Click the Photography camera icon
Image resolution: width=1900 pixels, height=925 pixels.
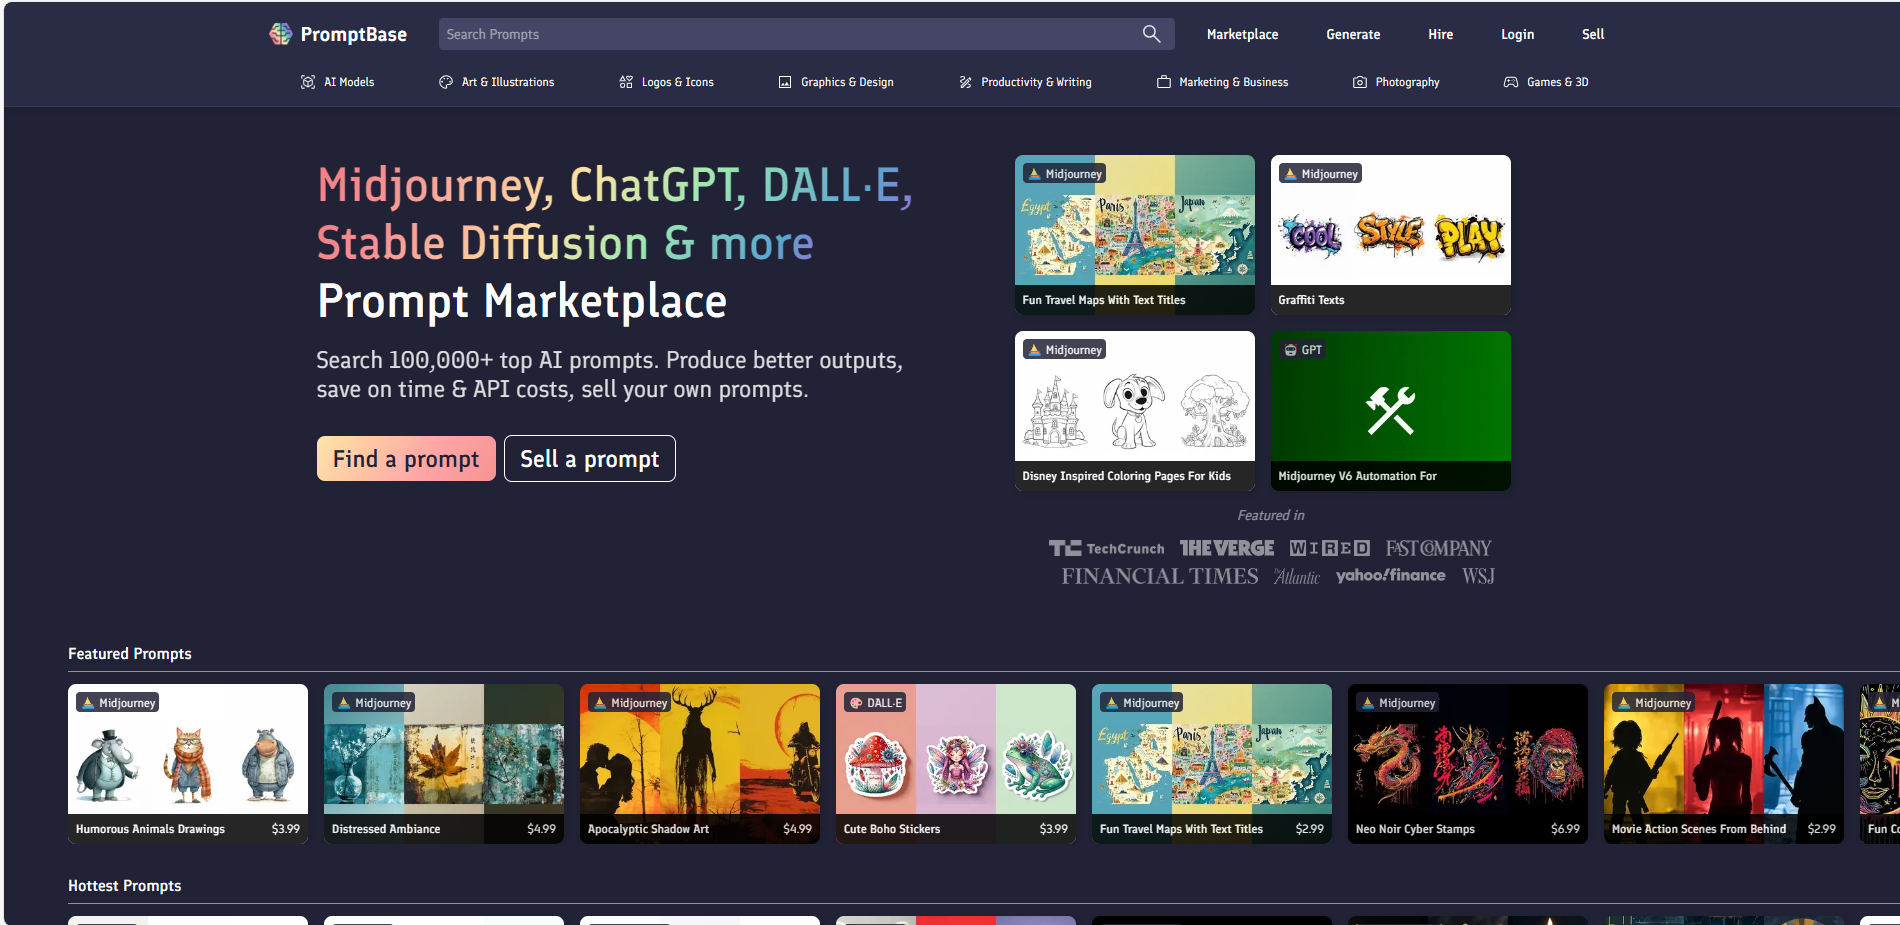tap(1360, 82)
